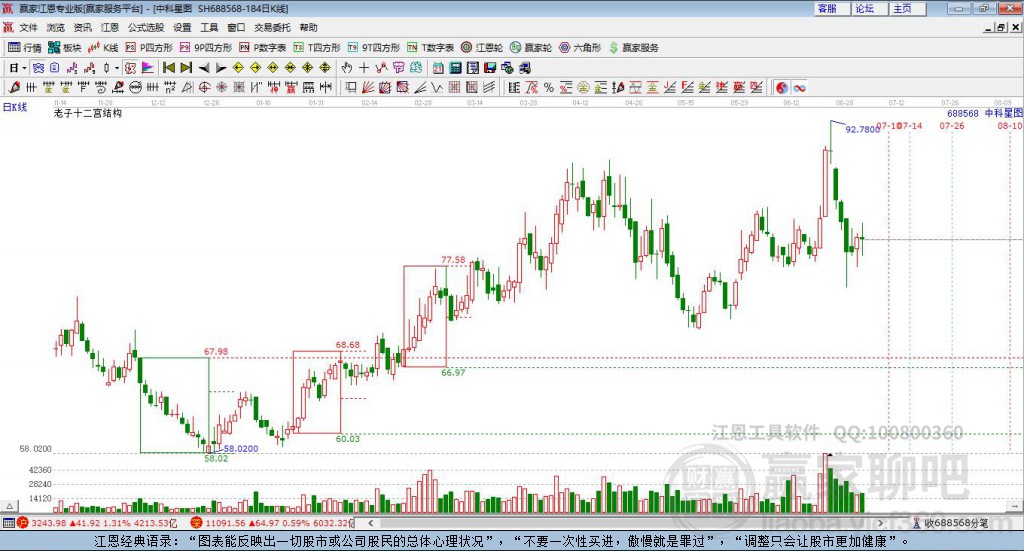Expand volume panel with triangle button
The width and height of the screenshot is (1024, 551).
click(x=9, y=506)
